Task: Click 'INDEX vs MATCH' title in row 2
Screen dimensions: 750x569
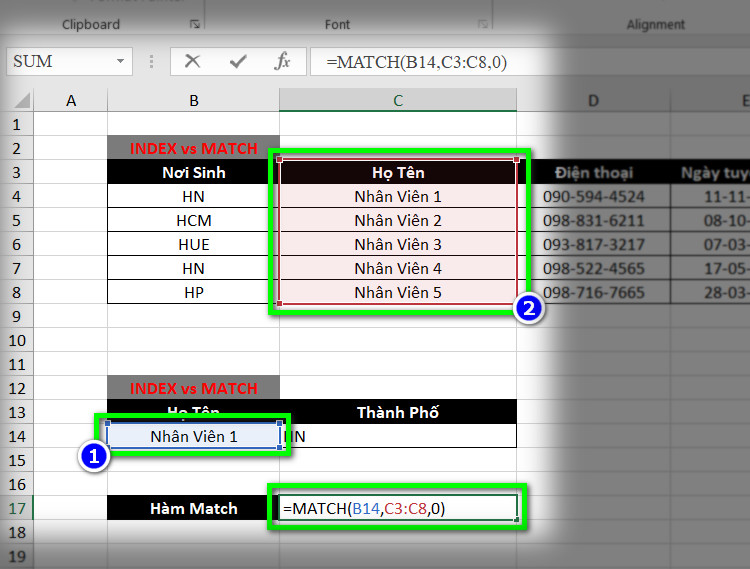Action: pos(194,148)
